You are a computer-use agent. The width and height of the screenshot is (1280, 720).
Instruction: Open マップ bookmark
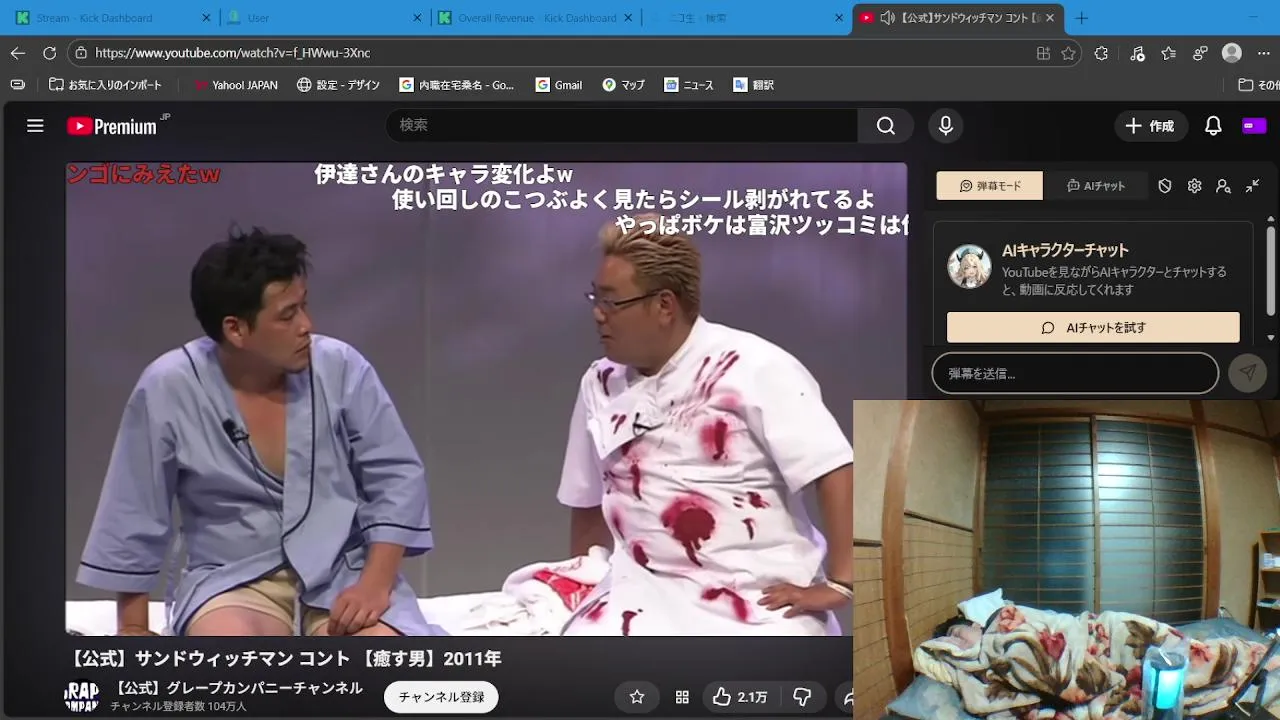click(623, 85)
